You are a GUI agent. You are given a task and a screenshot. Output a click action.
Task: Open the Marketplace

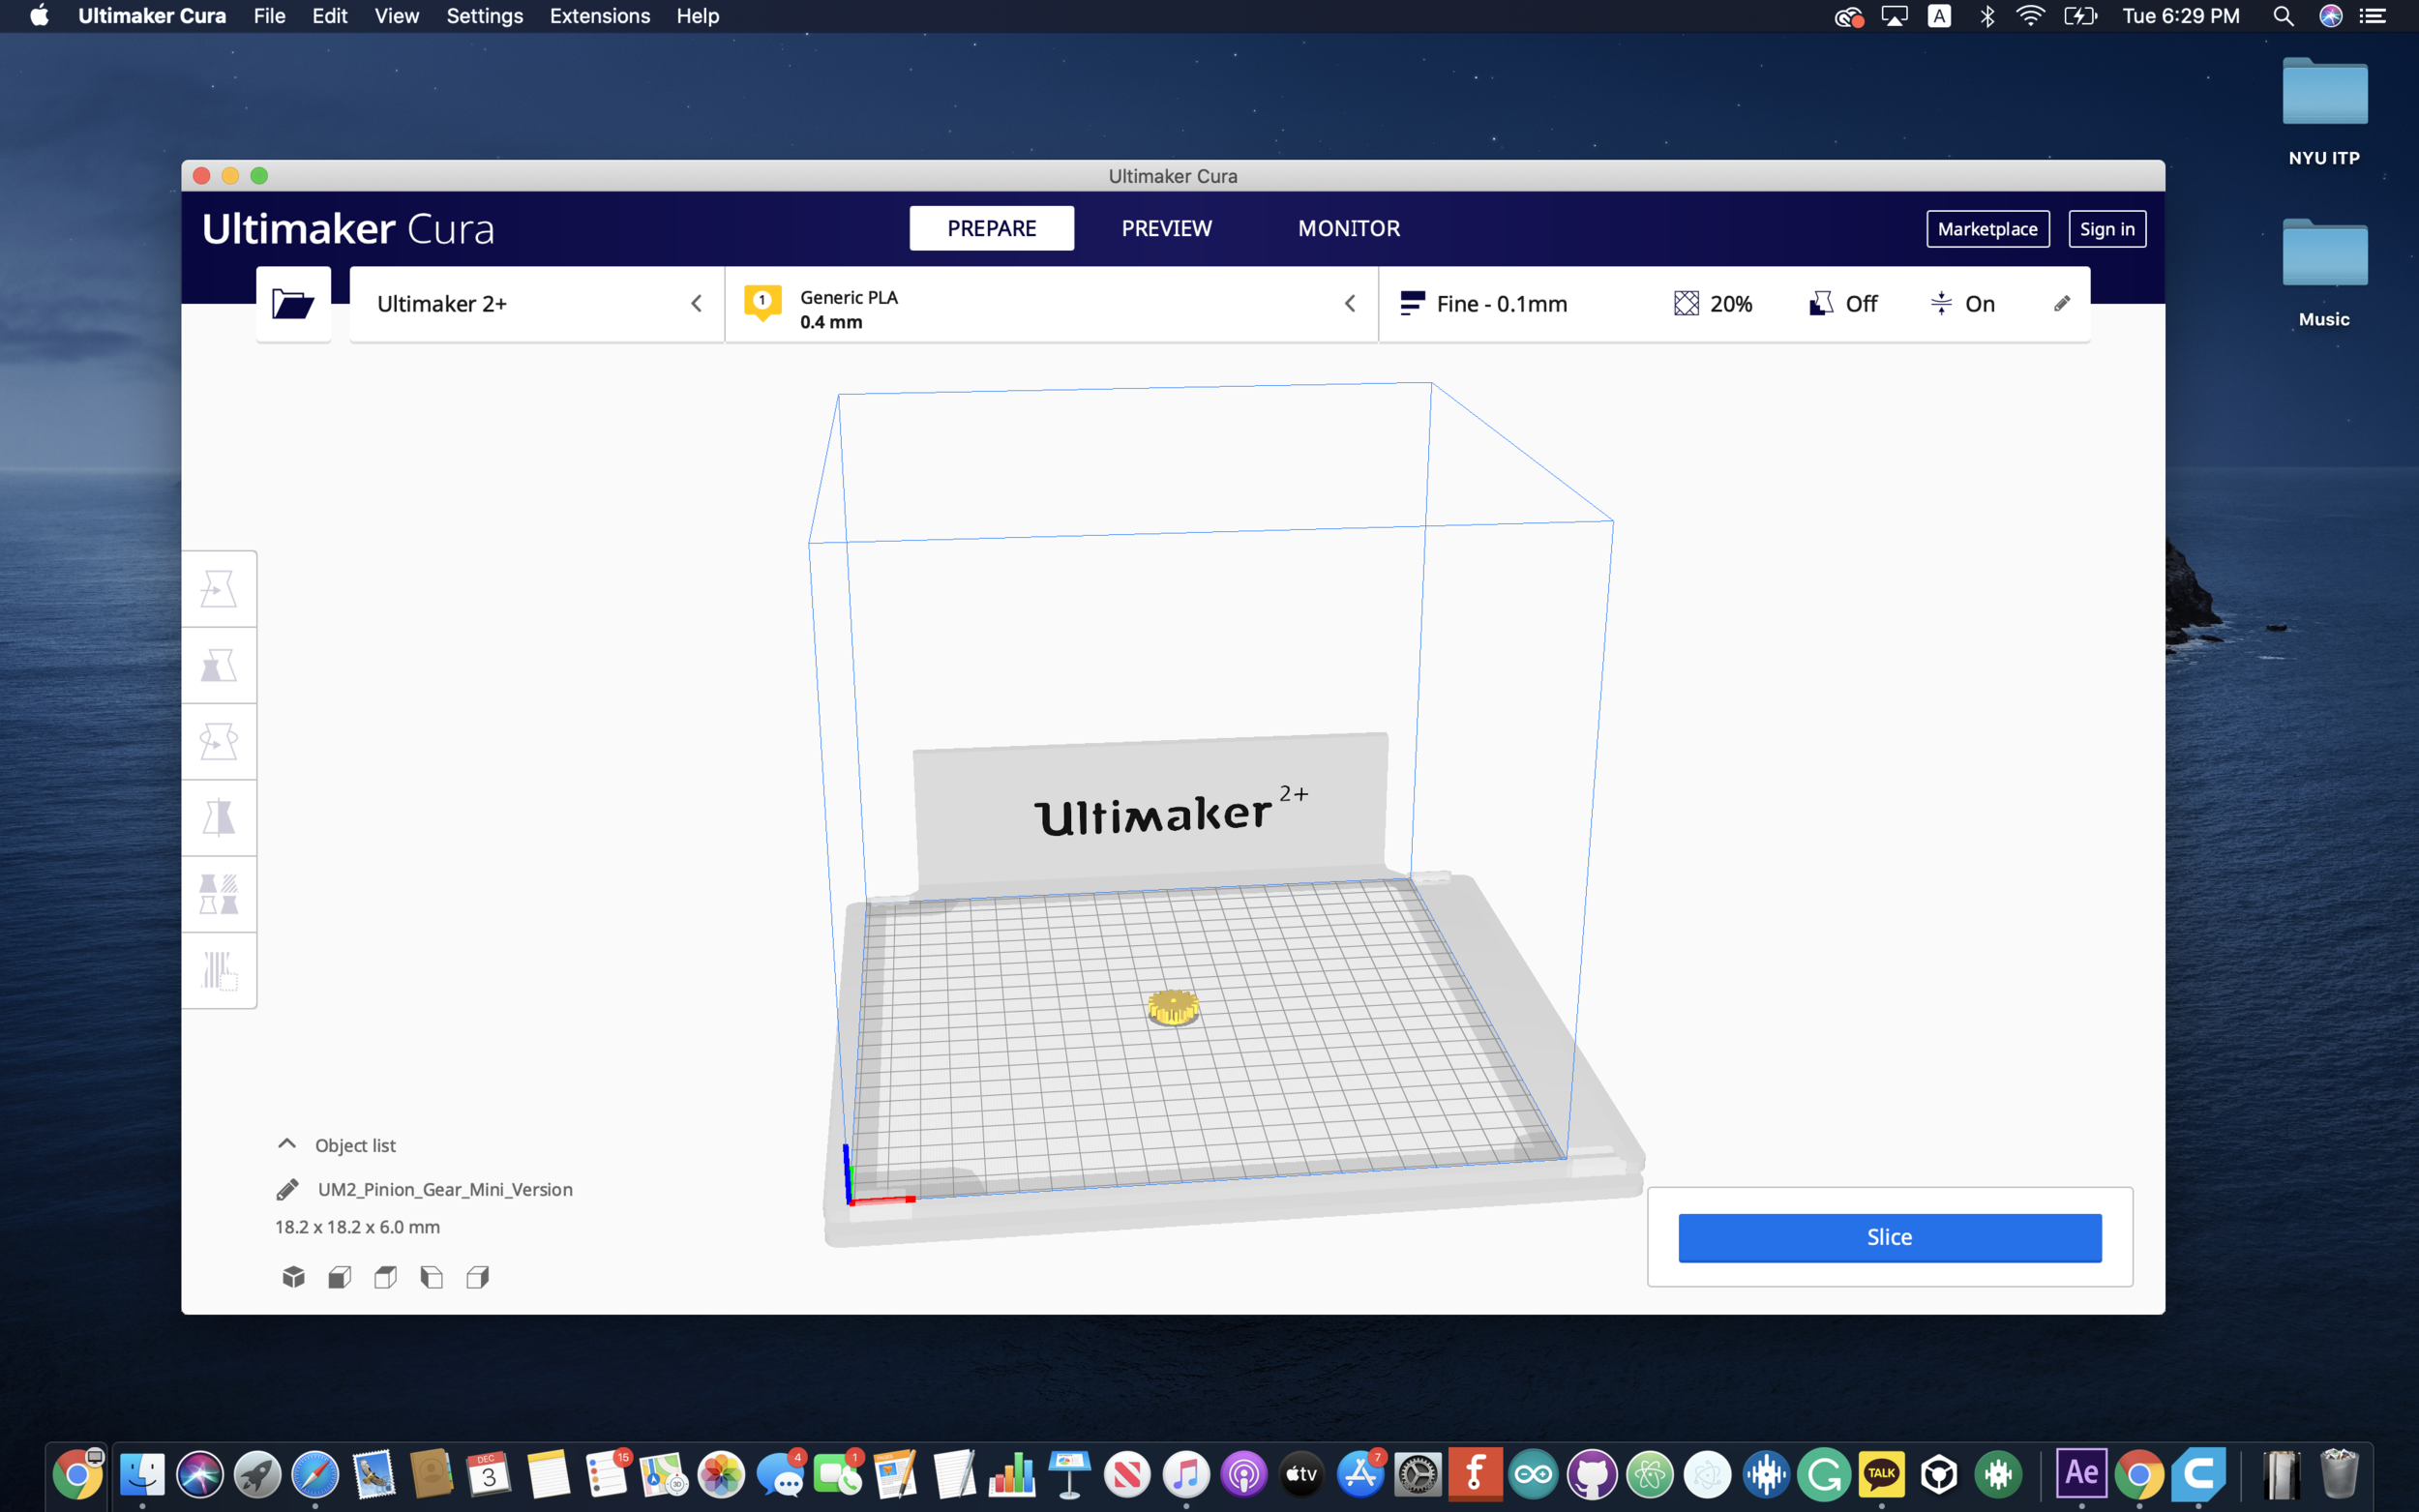pos(1987,229)
